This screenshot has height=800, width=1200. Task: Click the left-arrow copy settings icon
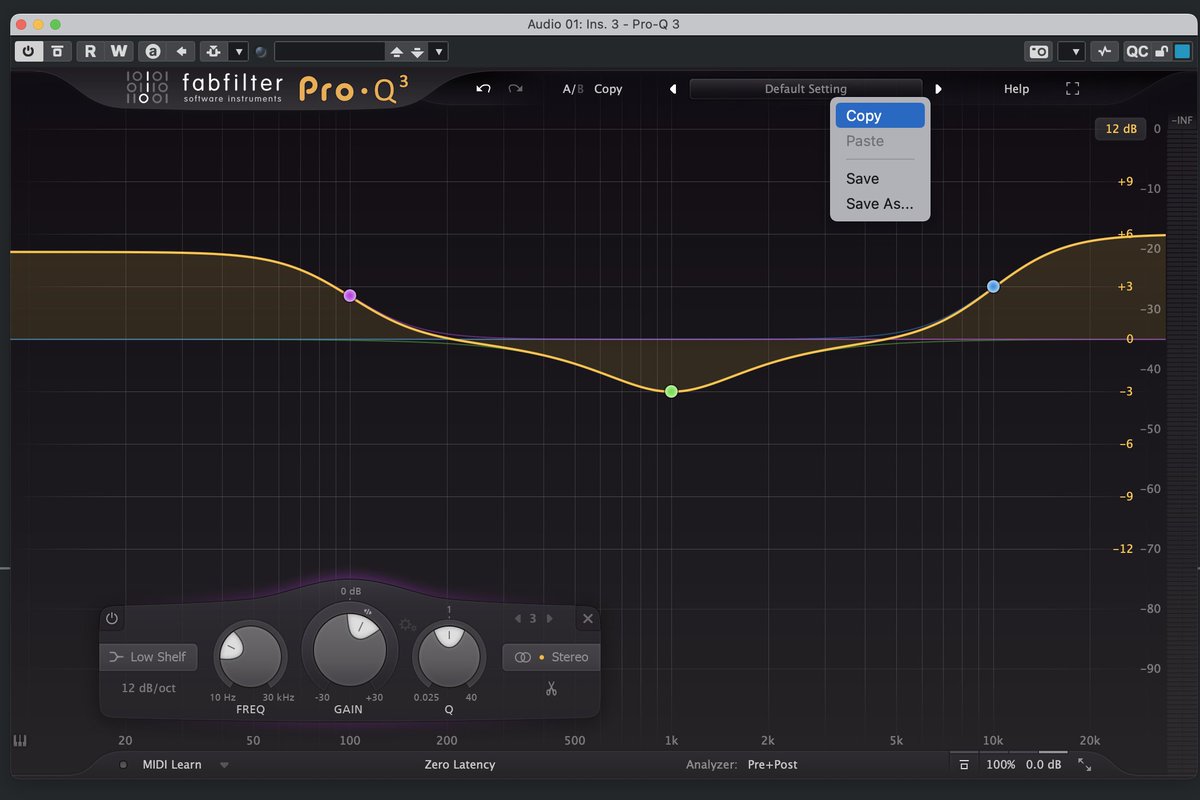181,51
